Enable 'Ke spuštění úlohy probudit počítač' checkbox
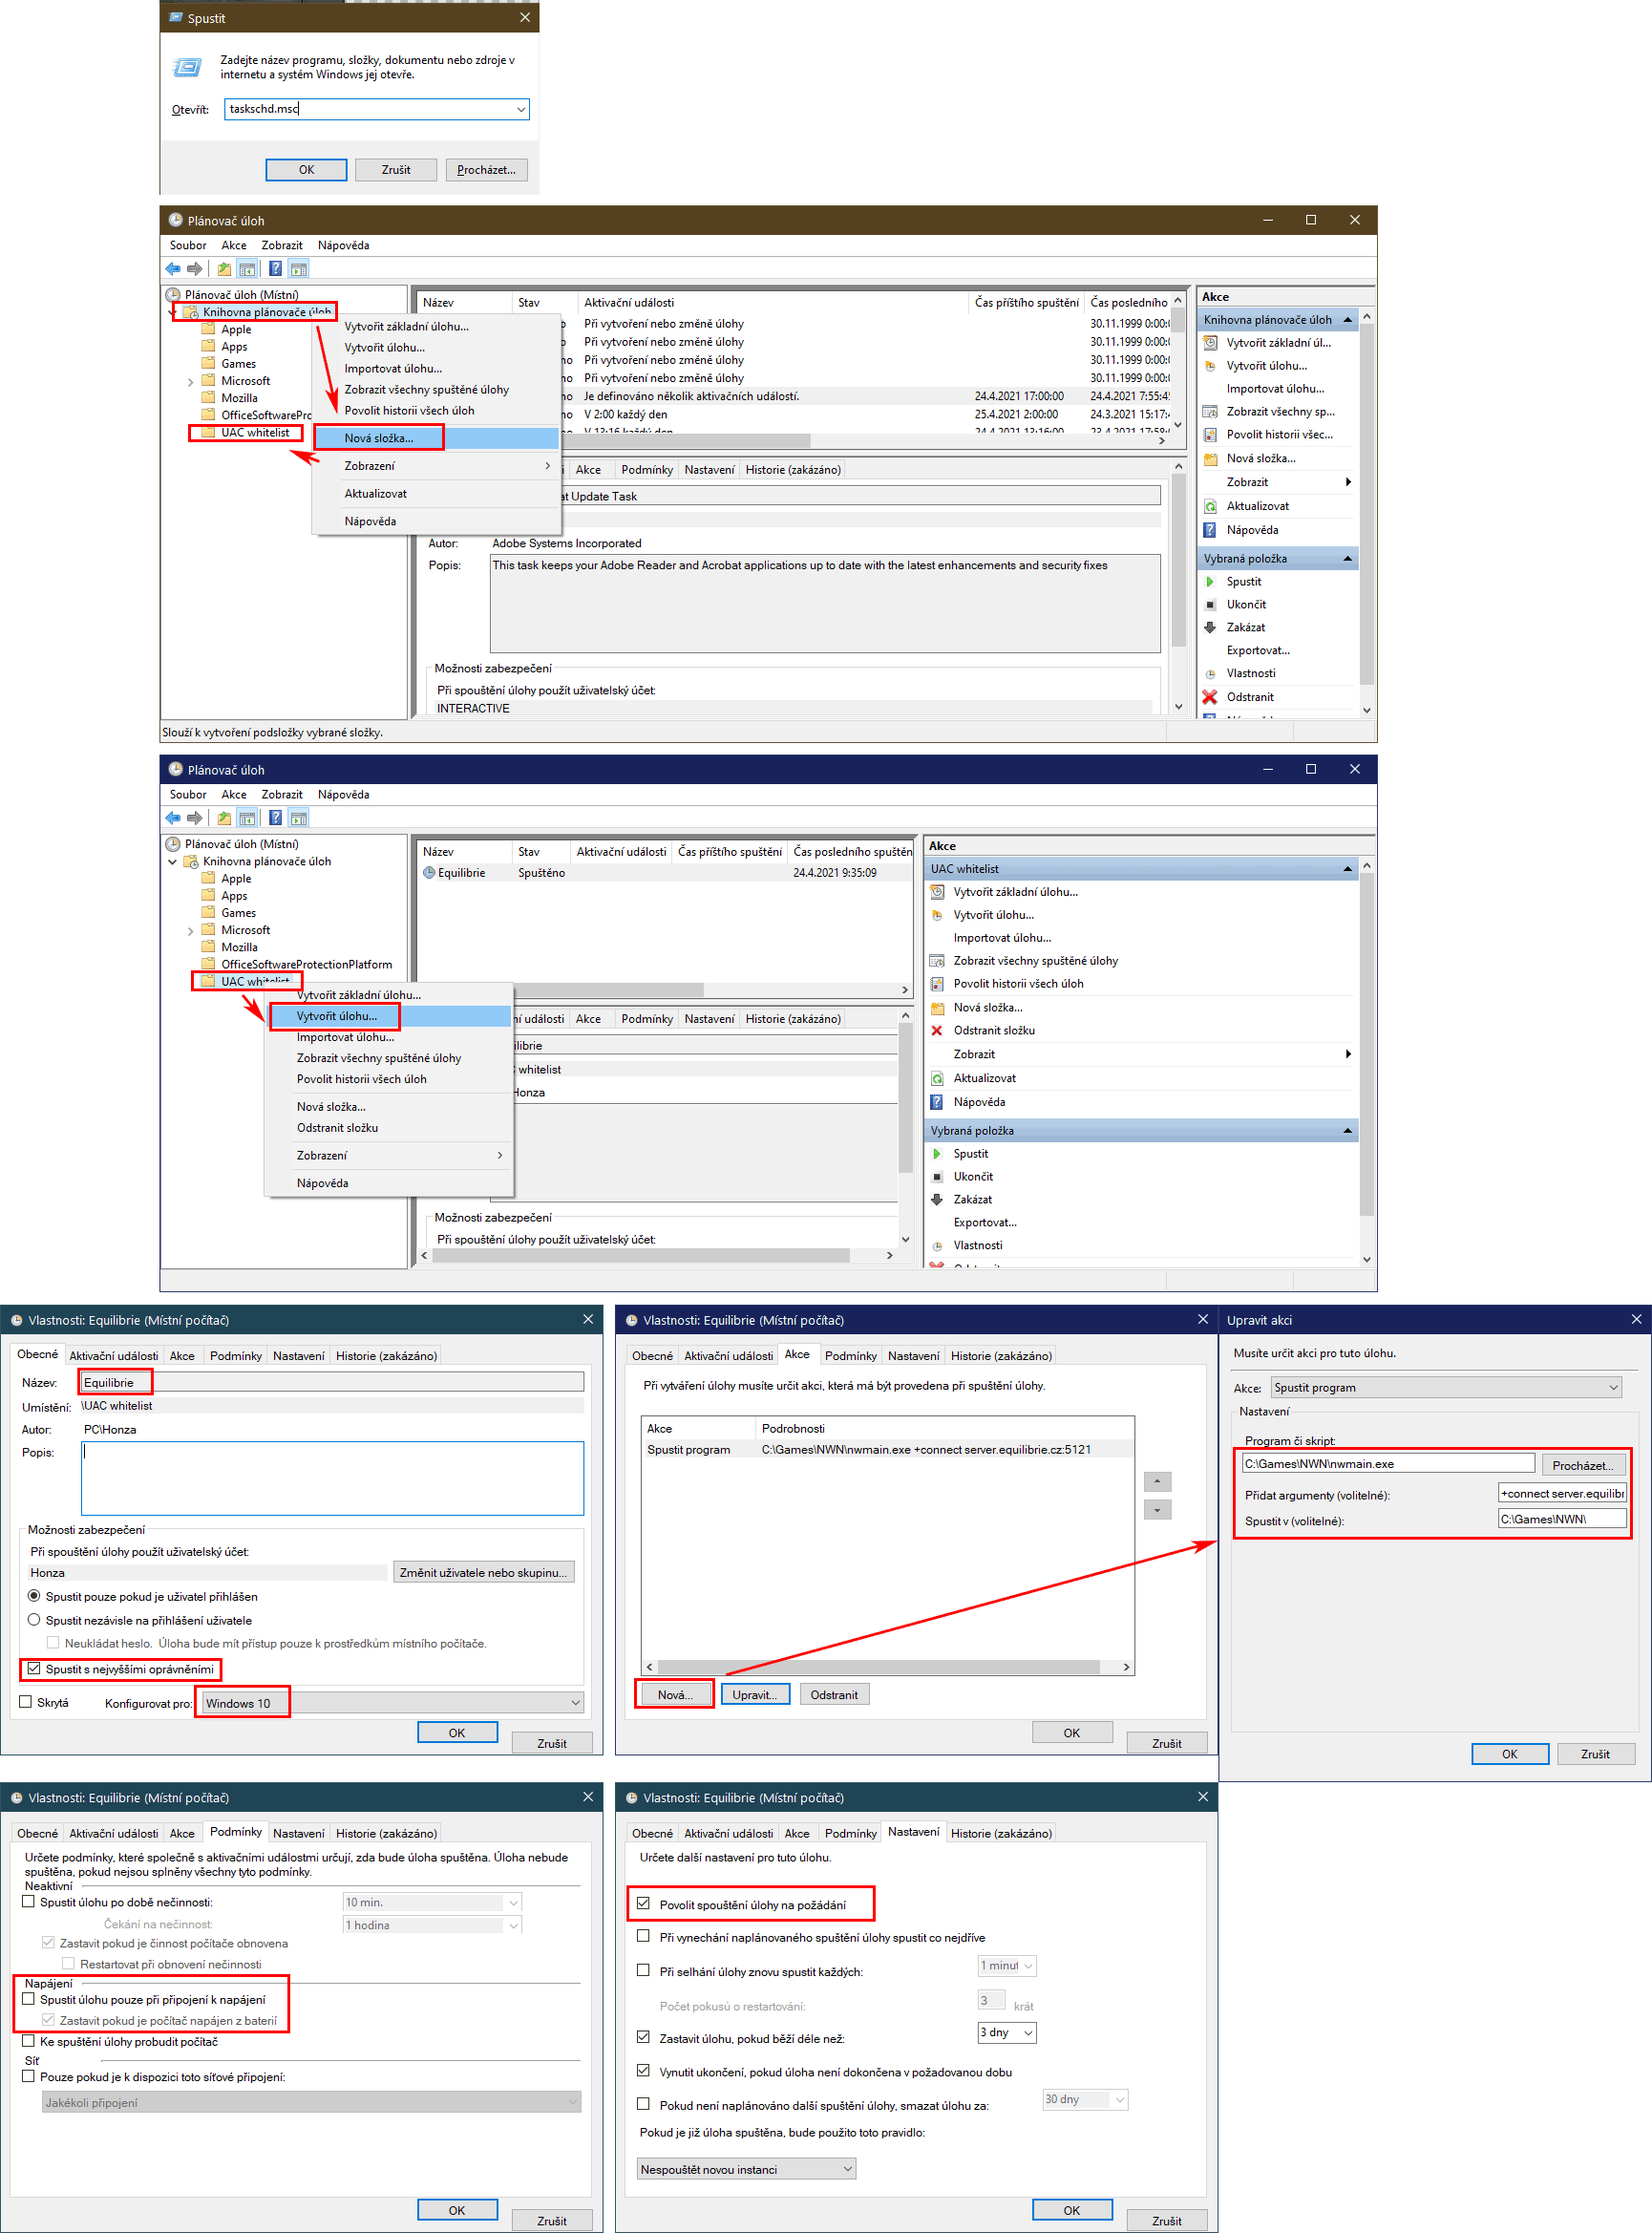Screen dimensions: 1652x2233 click(x=29, y=2041)
